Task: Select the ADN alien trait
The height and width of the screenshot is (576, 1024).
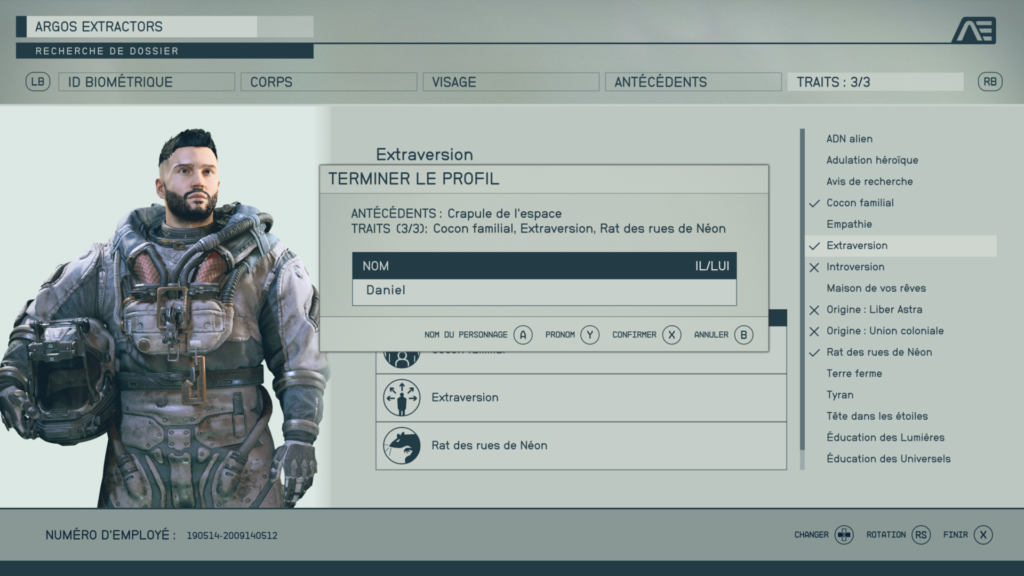Action: (849, 138)
